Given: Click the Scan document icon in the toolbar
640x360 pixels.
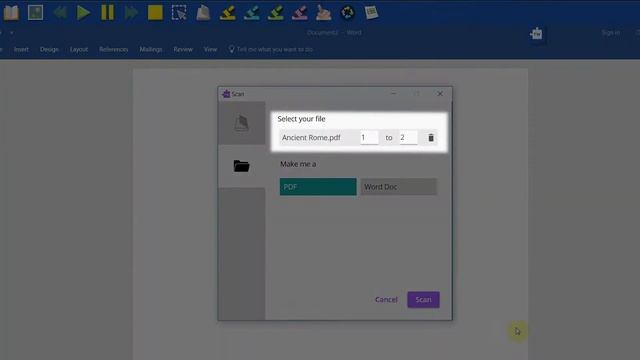Looking at the screenshot, I should click(203, 13).
